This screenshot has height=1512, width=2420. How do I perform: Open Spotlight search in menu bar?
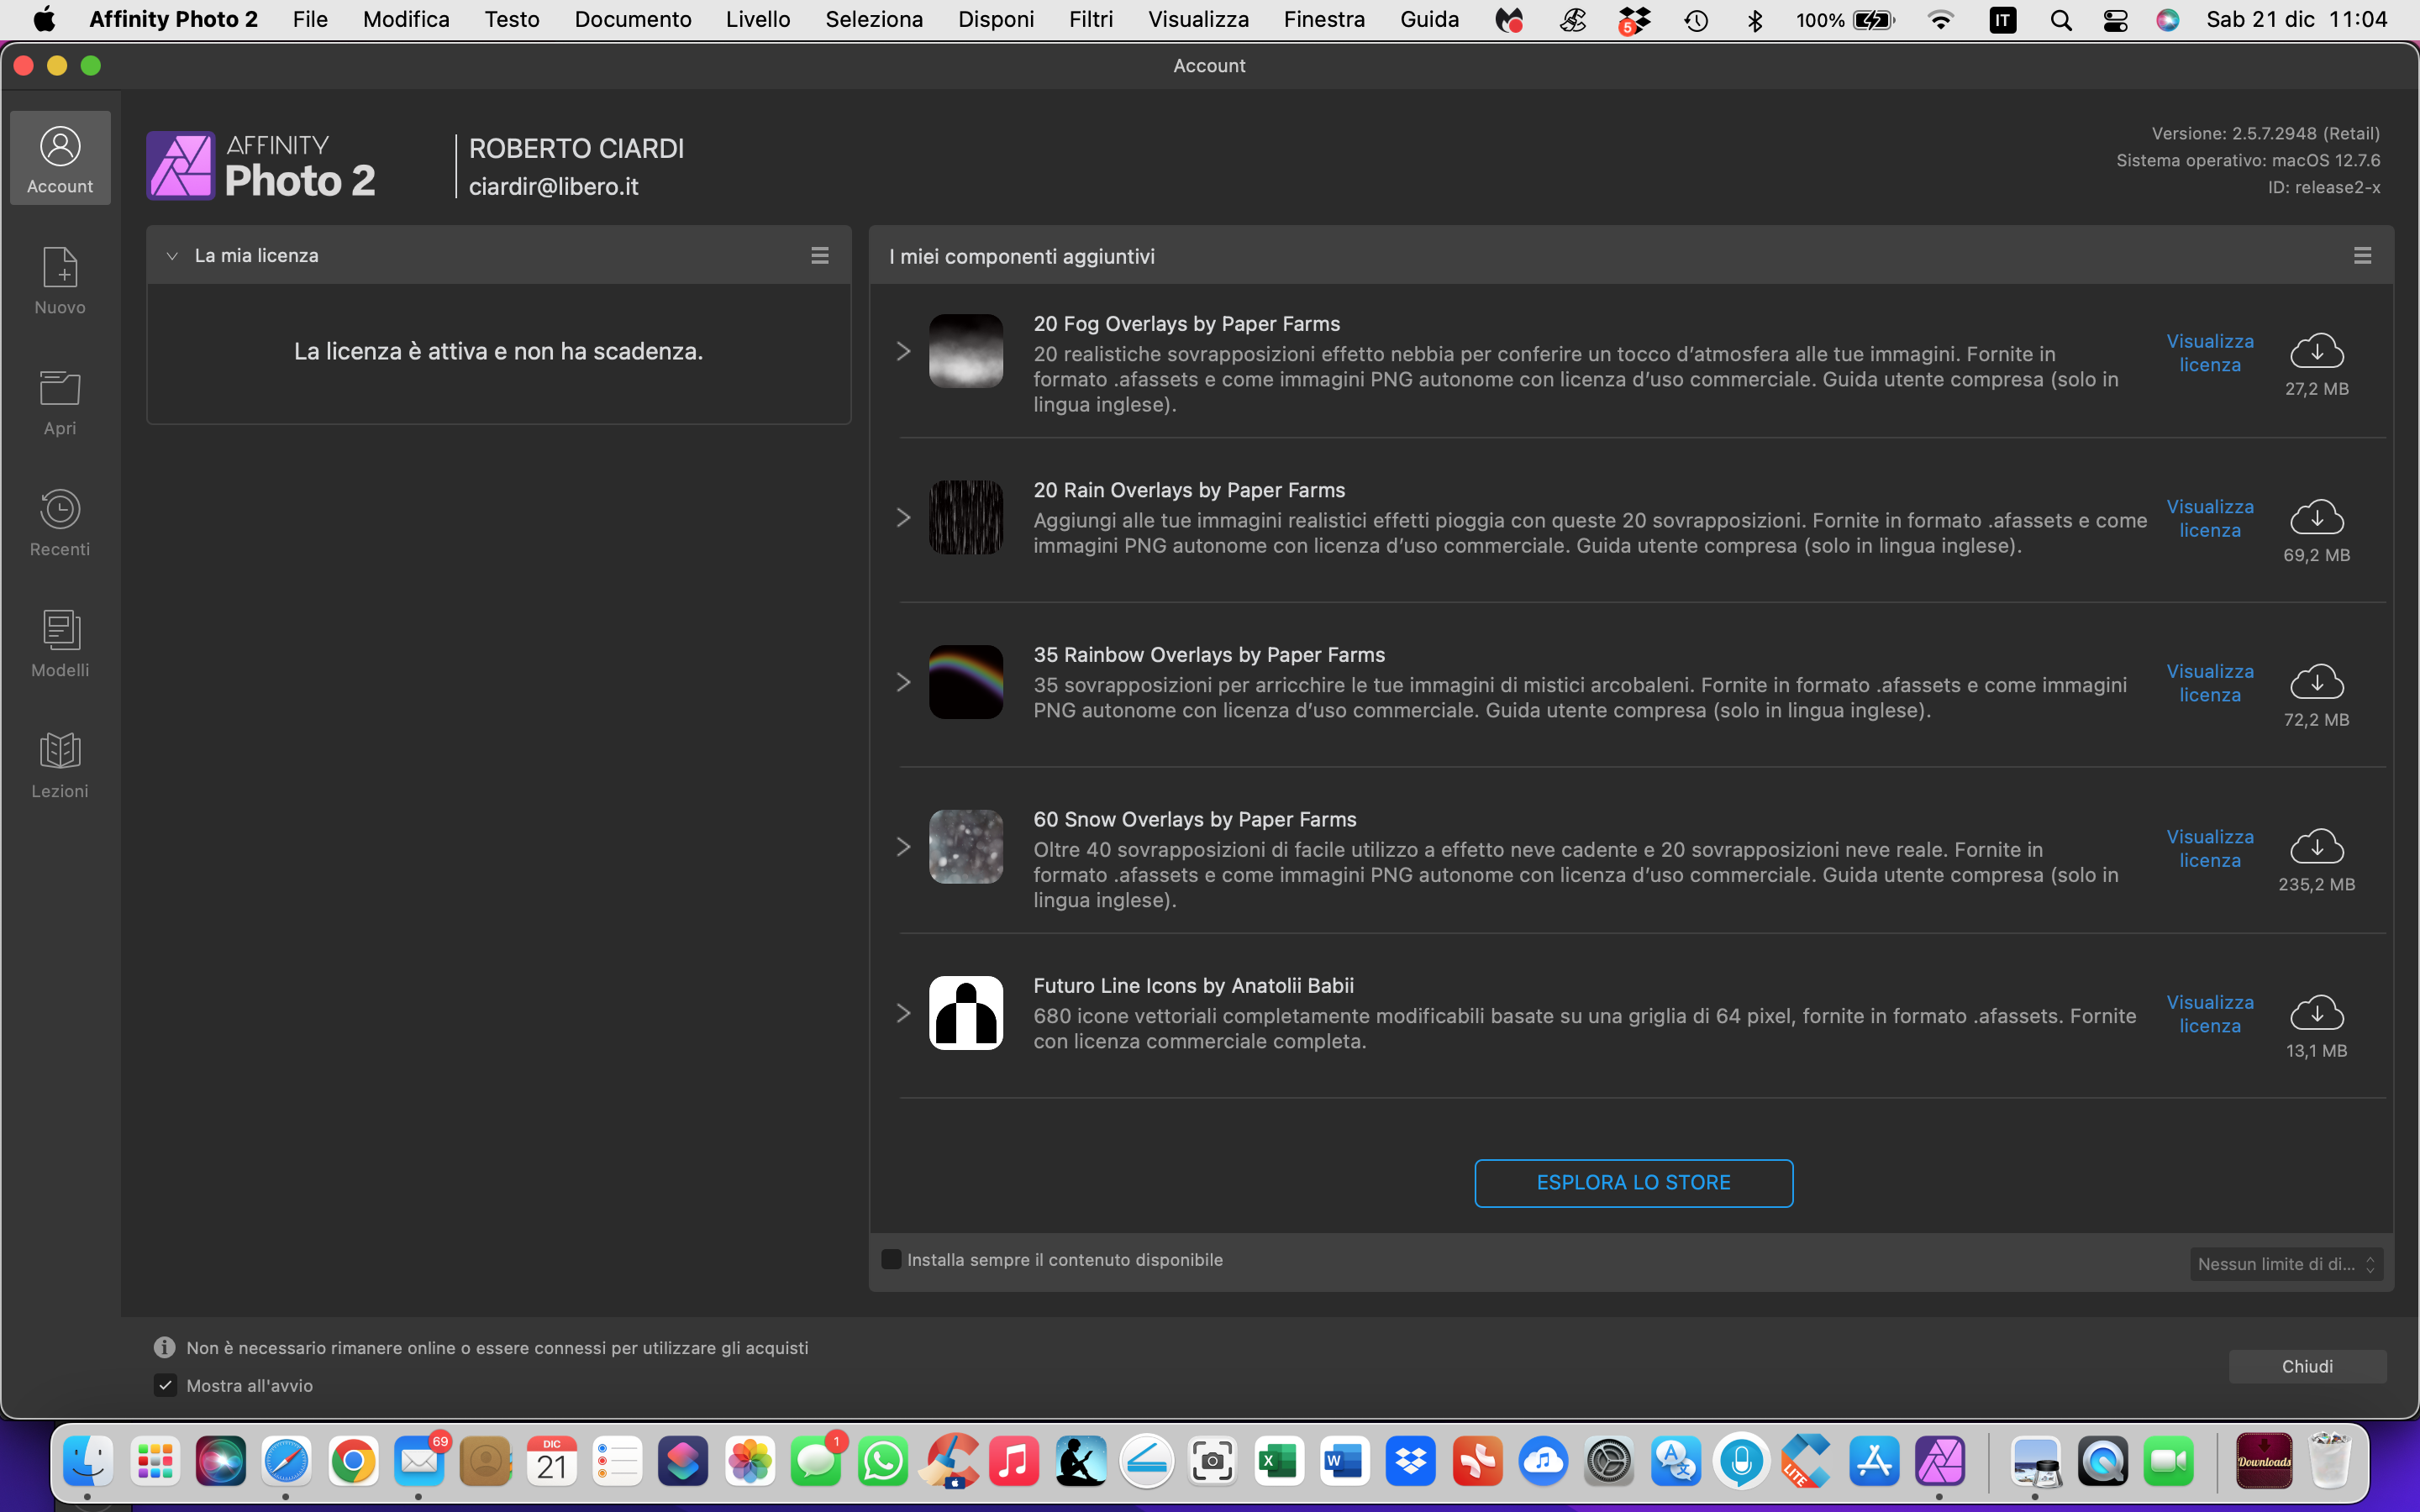coord(2060,20)
